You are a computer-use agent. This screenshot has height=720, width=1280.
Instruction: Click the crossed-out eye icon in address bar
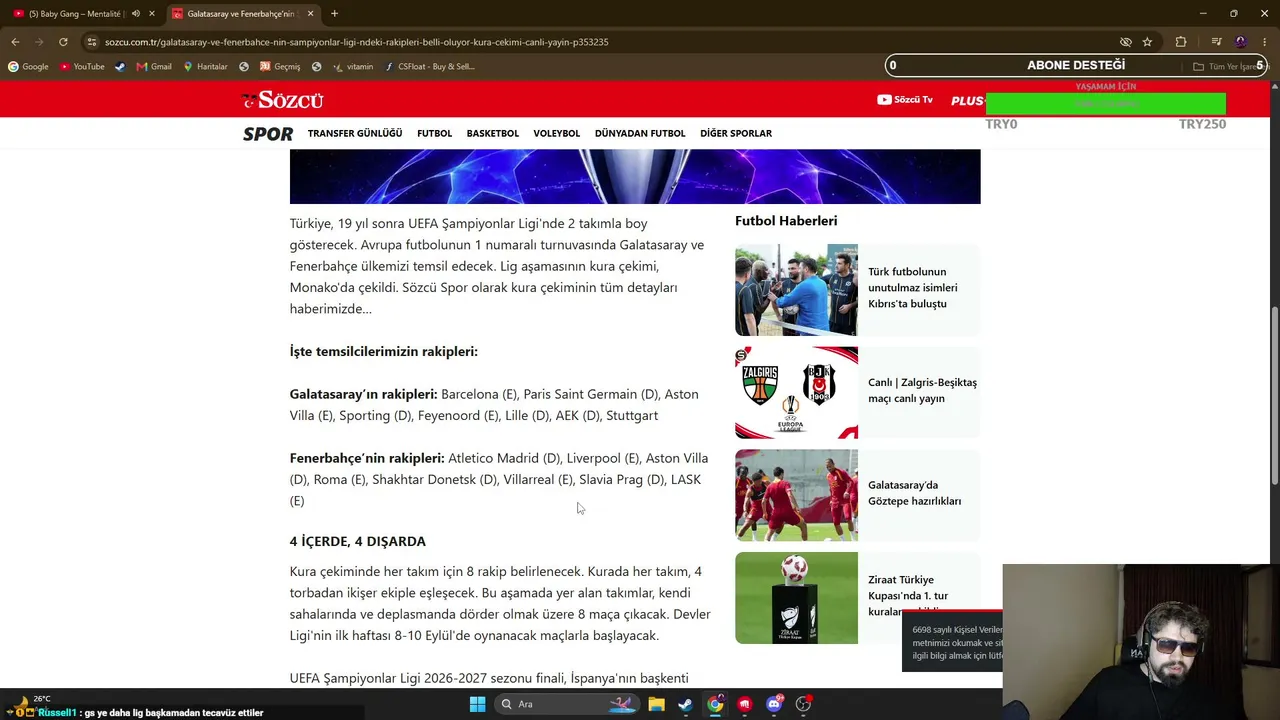(1126, 42)
